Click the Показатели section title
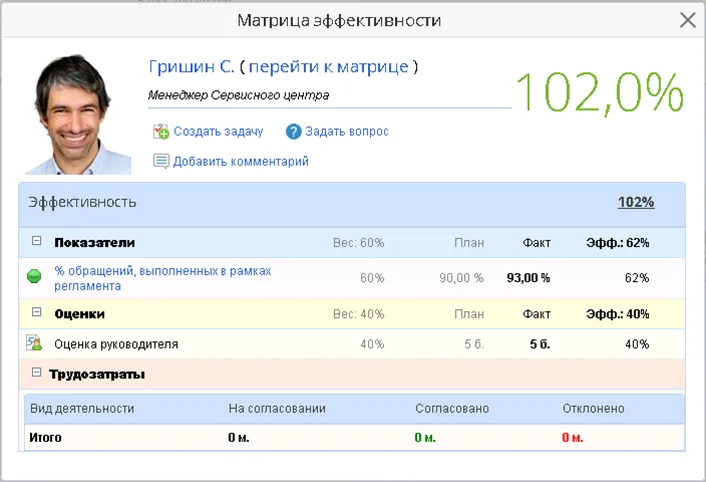 click(95, 243)
